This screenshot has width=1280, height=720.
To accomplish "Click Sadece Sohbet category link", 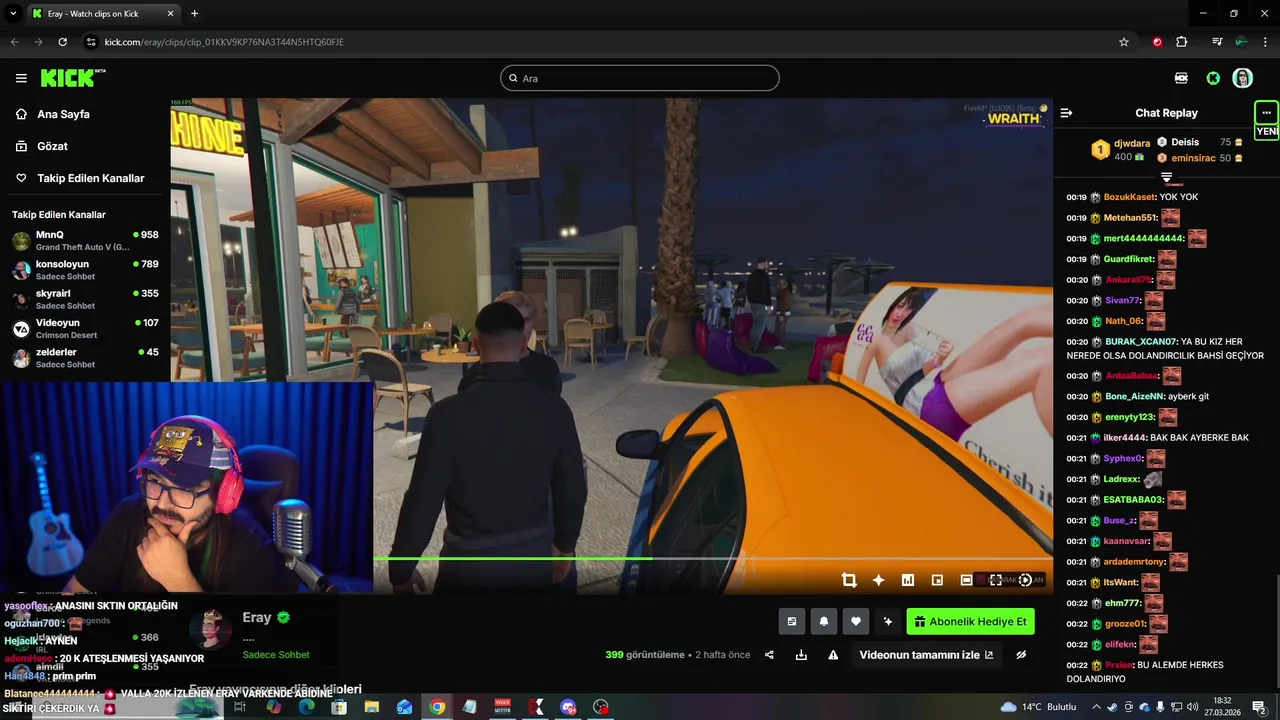I will (276, 655).
